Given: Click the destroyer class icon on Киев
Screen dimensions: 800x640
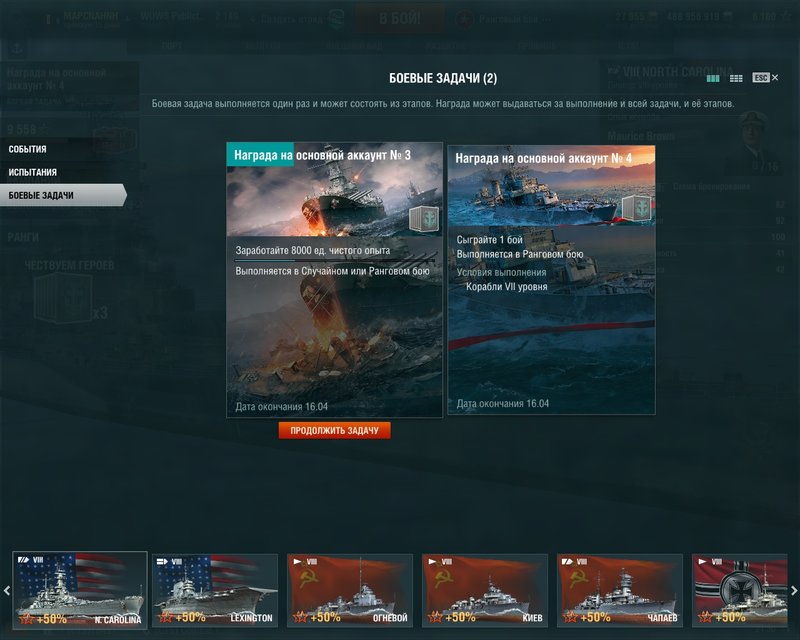Looking at the screenshot, I should click(x=433, y=561).
